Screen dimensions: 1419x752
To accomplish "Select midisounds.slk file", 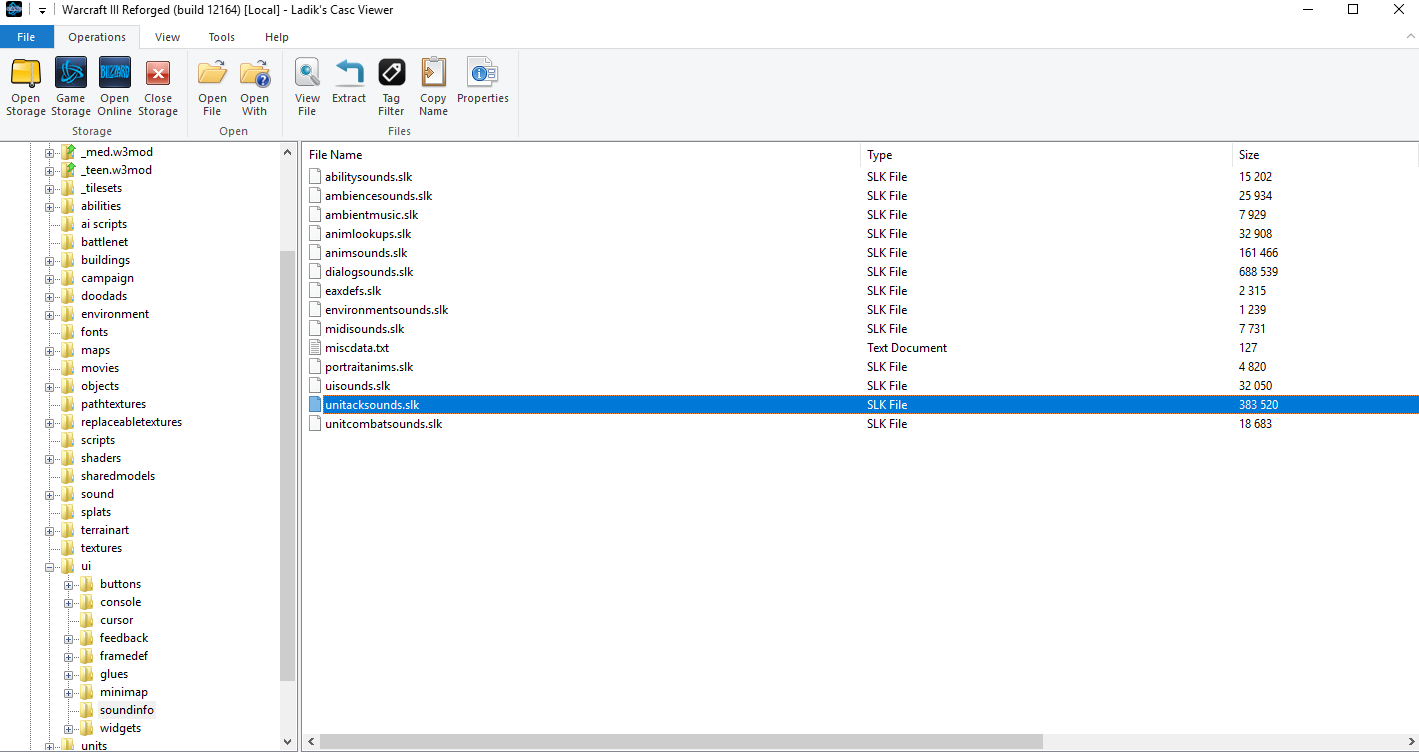I will 364,329.
